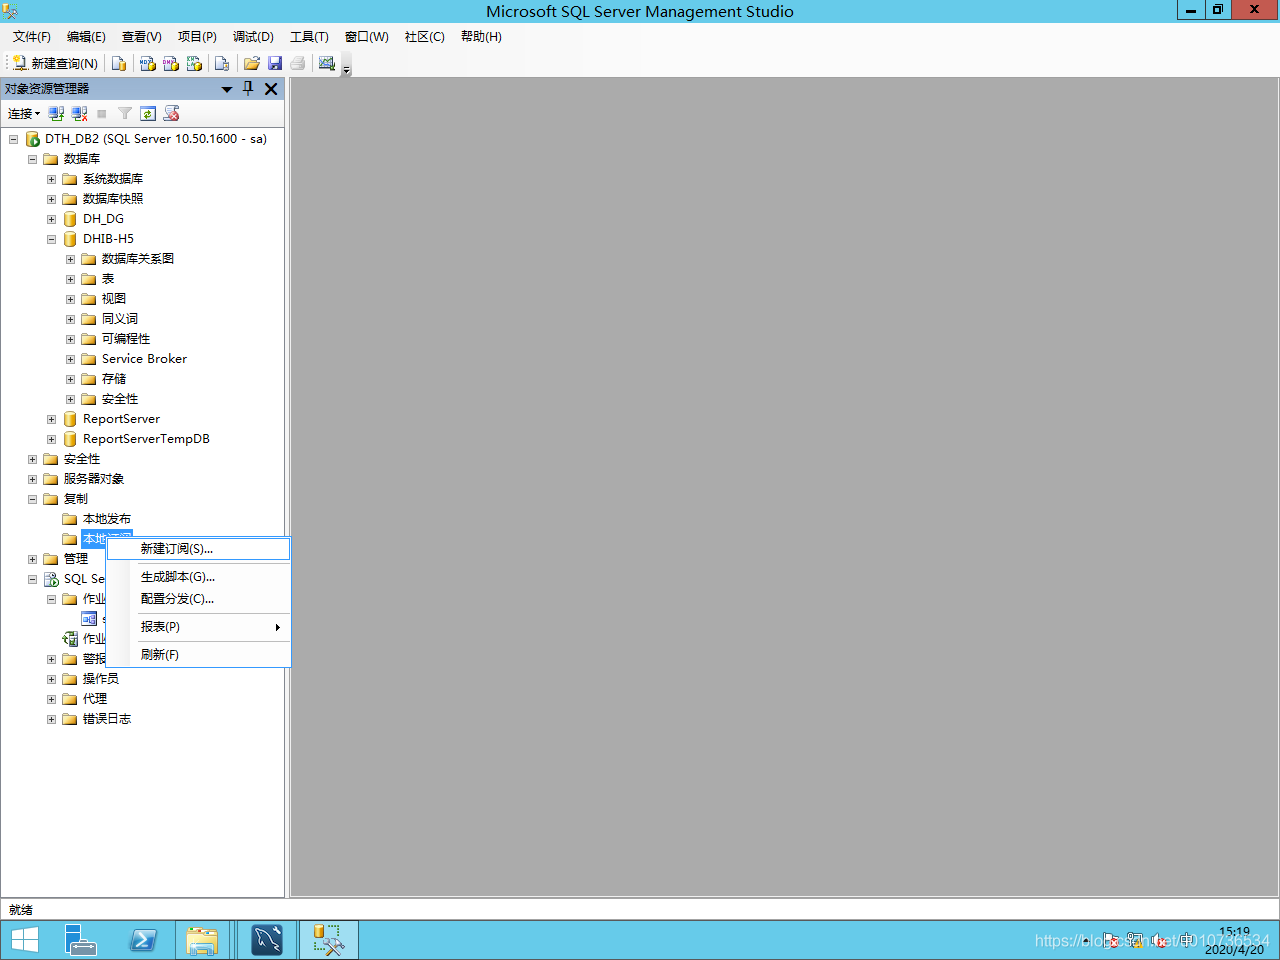Select the 表 (tables) tree item
This screenshot has width=1280, height=960.
click(108, 279)
